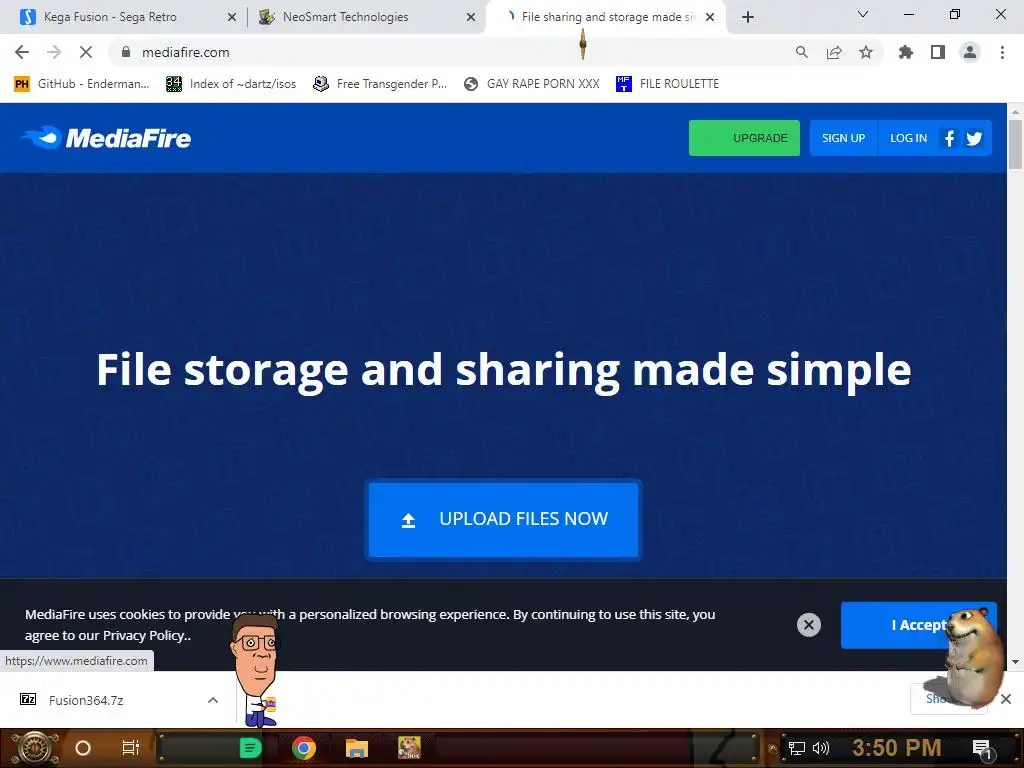Click the green UPGRADE button

pyautogui.click(x=744, y=138)
